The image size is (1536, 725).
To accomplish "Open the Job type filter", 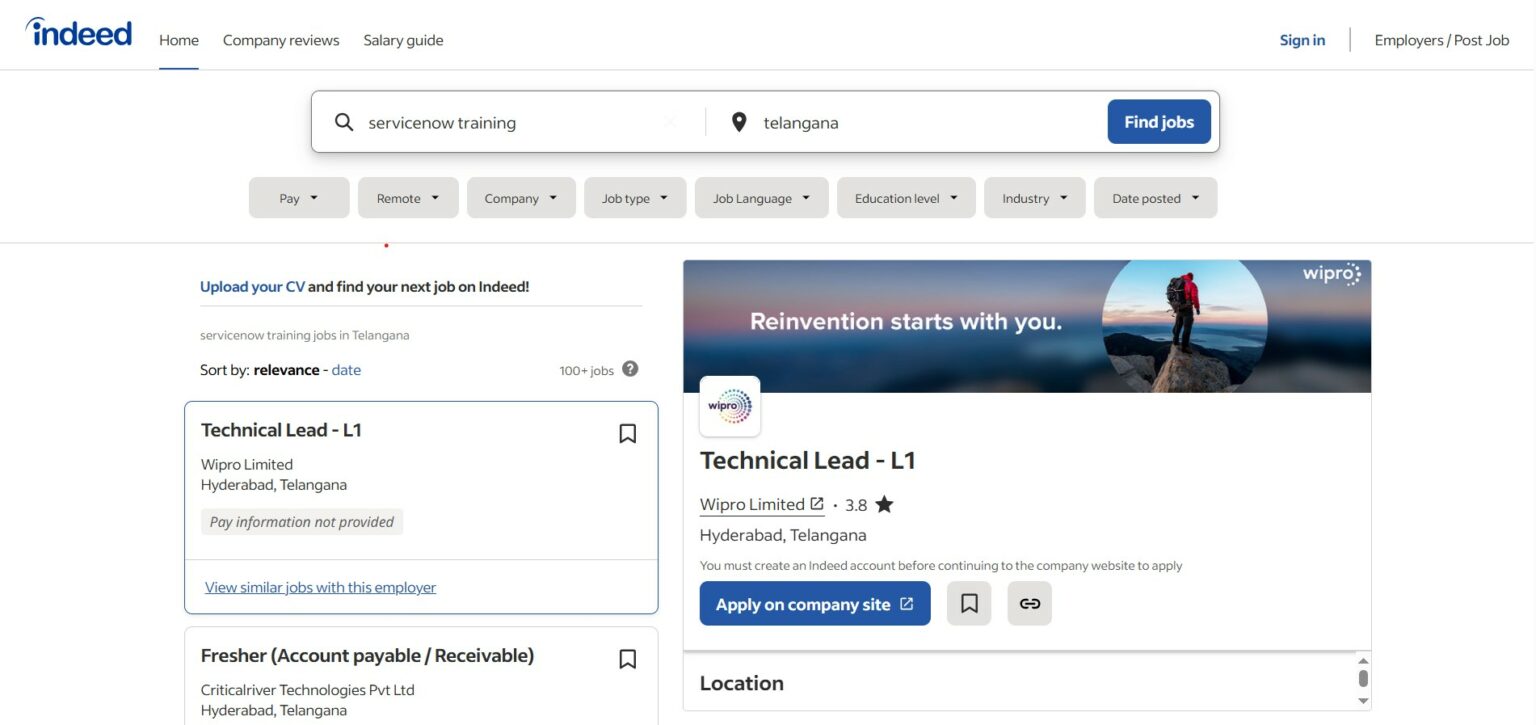I will pyautogui.click(x=635, y=198).
